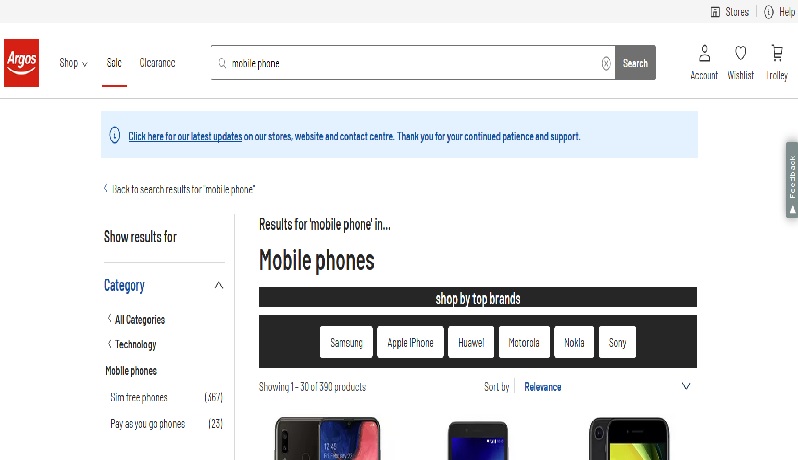The height and width of the screenshot is (460, 798).
Task: Click the magnifier icon in search box
Action: 222,63
